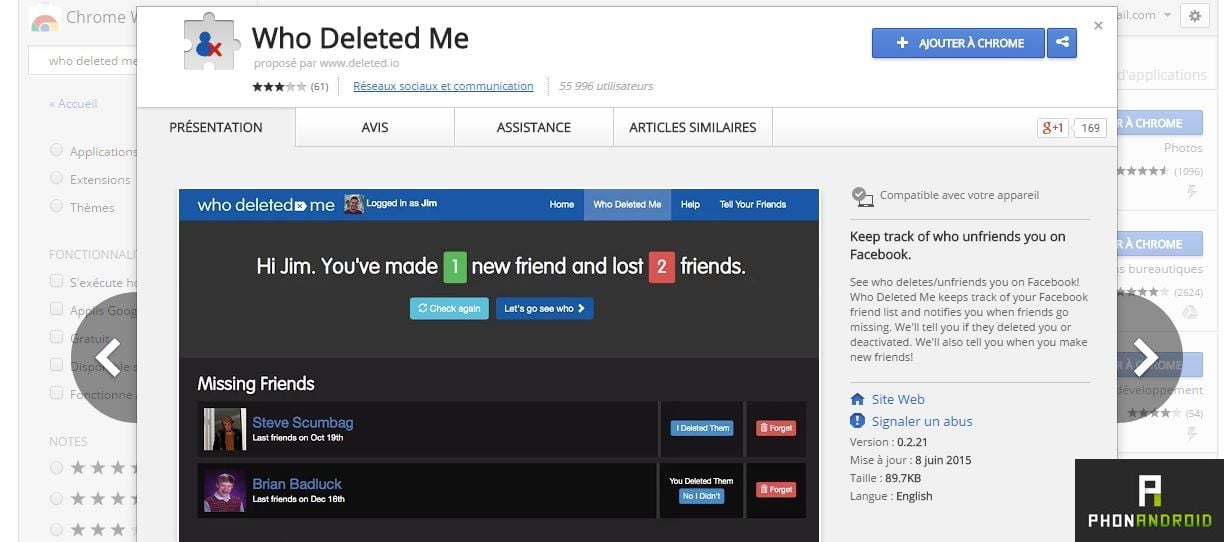Click the home icon beside Site Web
Viewport: 1224px width, 542px height.
pos(857,399)
